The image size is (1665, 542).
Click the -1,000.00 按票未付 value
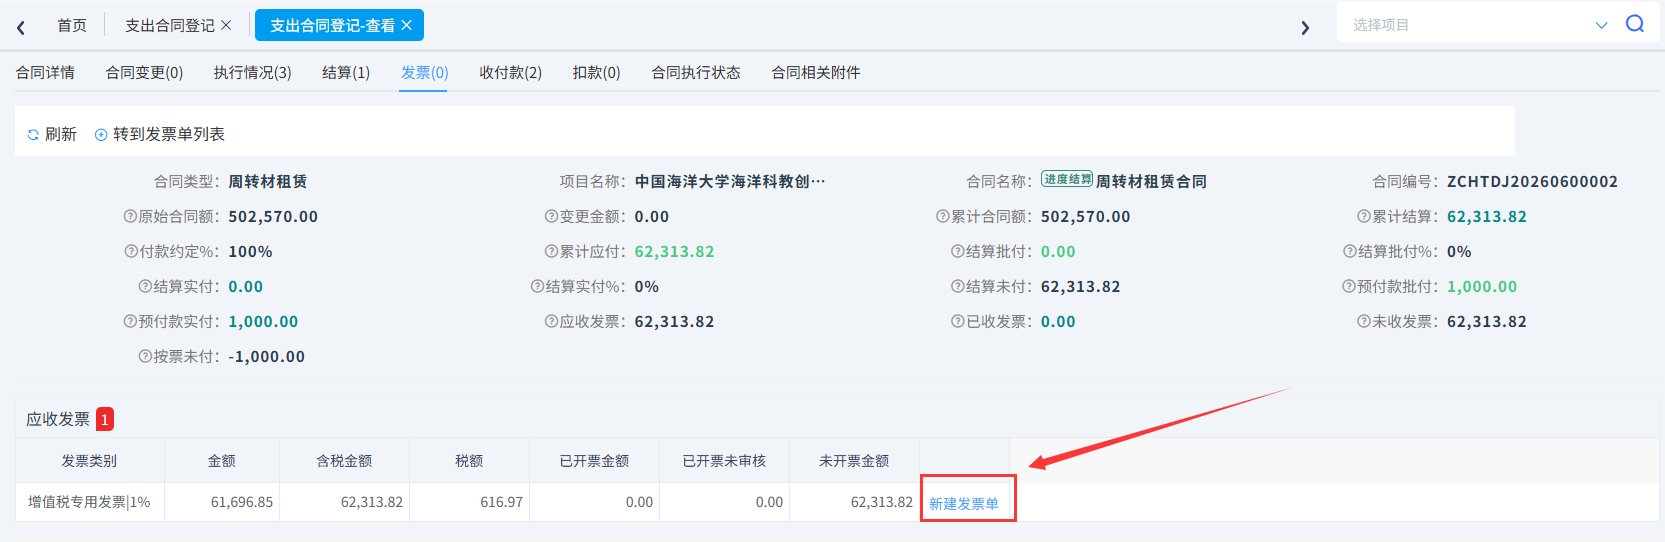pos(266,357)
